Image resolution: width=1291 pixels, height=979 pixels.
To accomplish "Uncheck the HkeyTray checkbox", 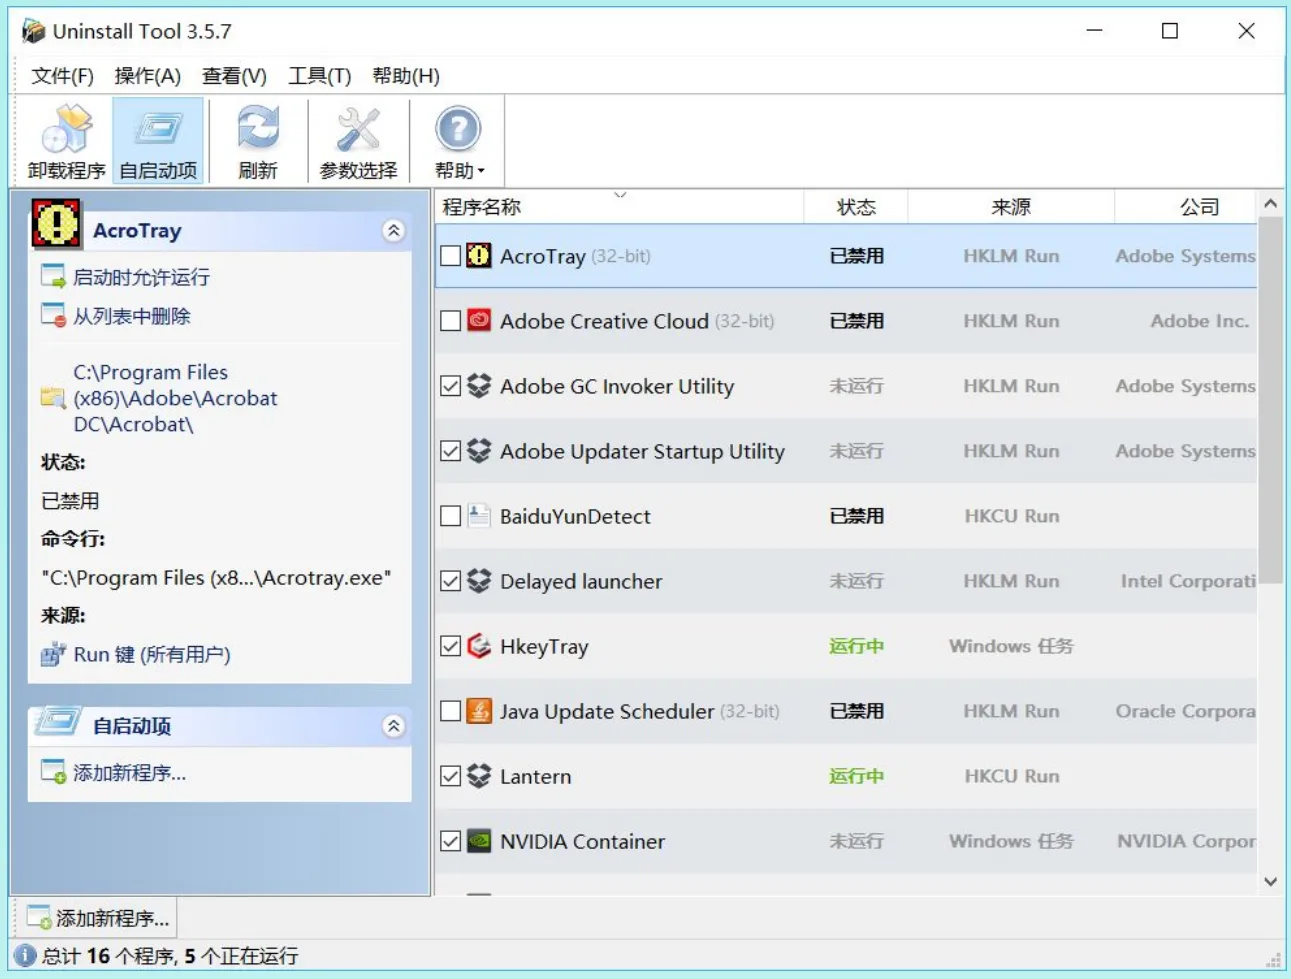I will pos(451,646).
